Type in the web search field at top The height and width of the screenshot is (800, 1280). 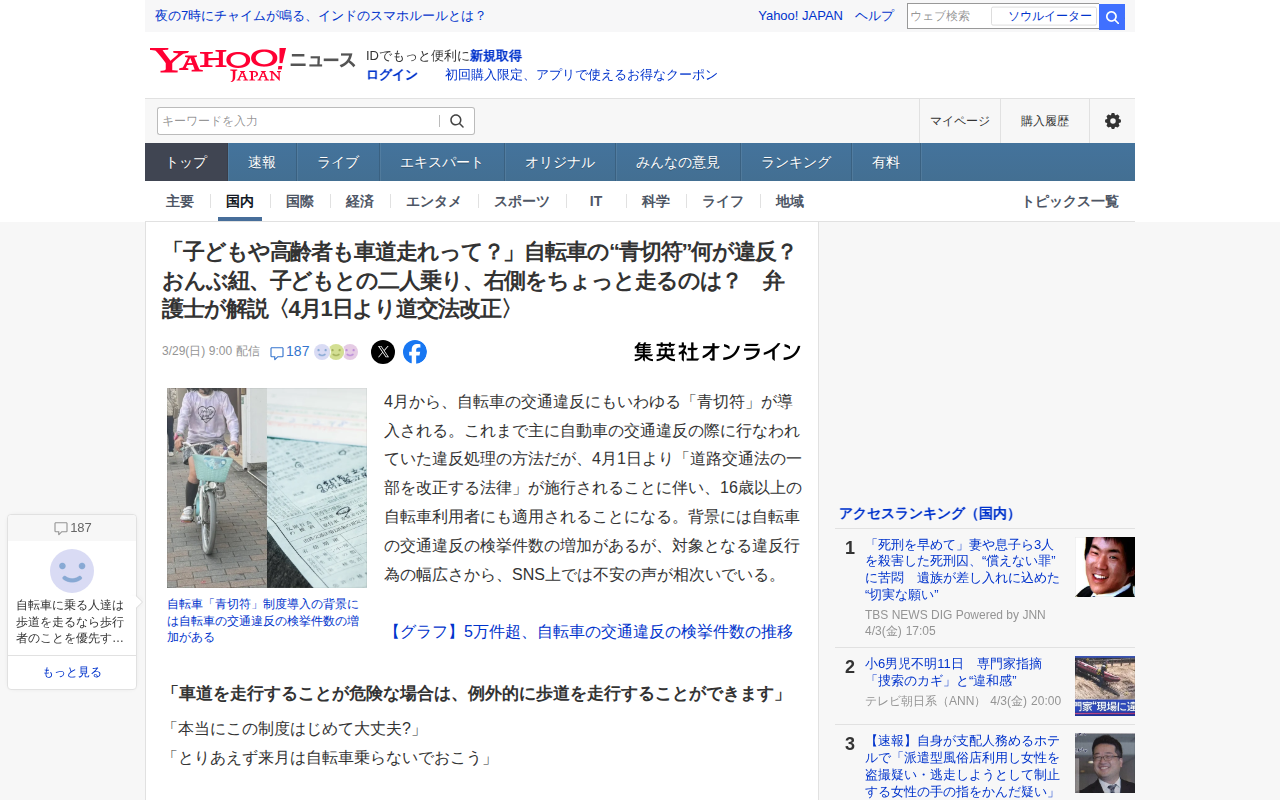coord(948,16)
